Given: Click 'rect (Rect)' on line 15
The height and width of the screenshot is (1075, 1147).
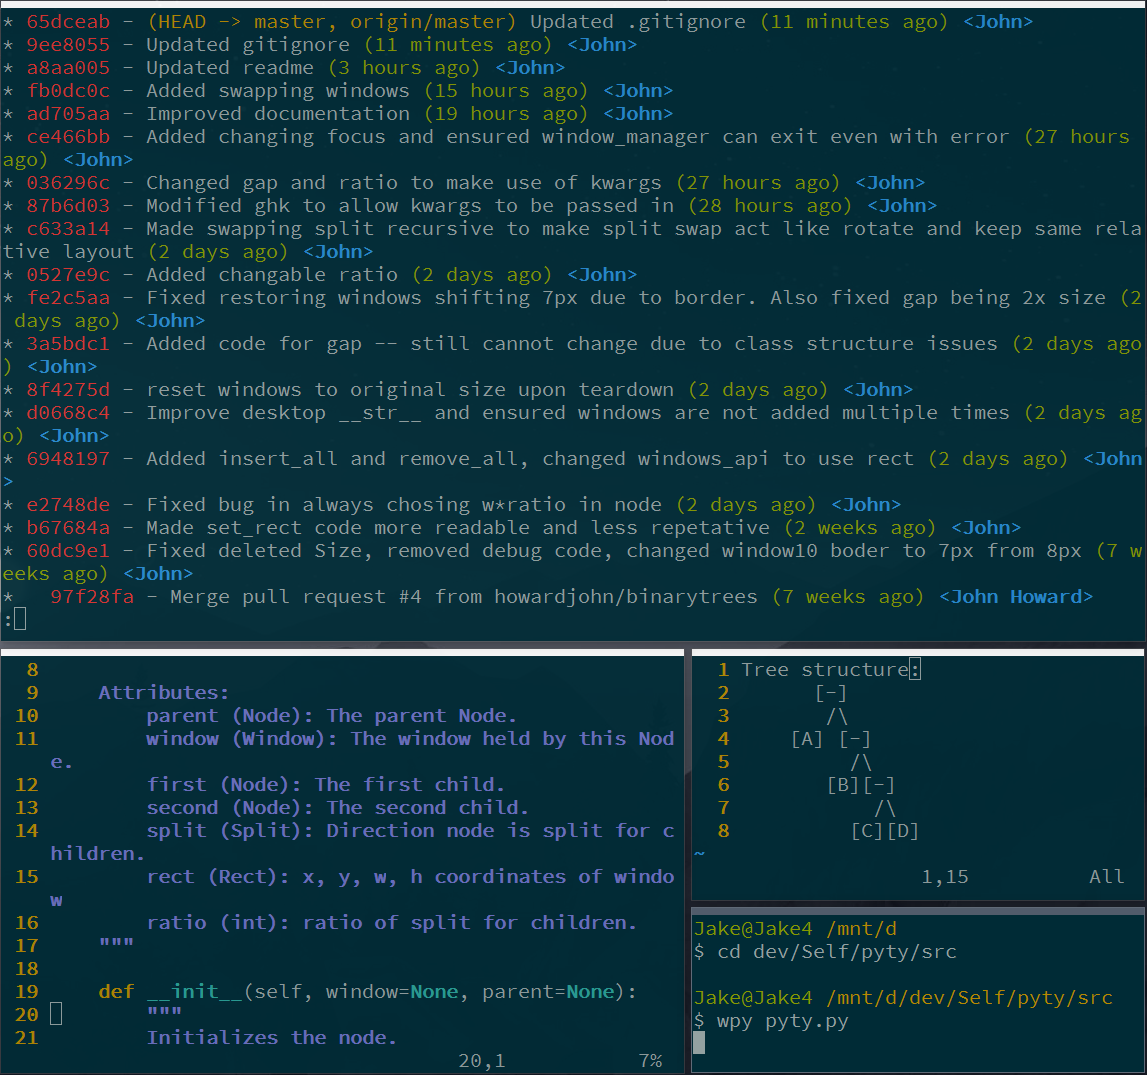Looking at the screenshot, I should point(218,877).
